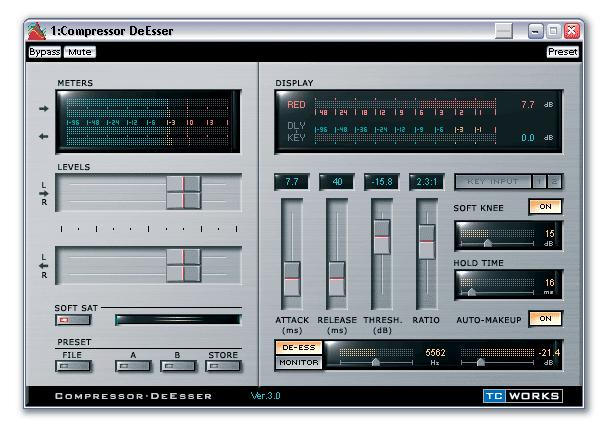Click the attack value field 7.7
The height and width of the screenshot is (433, 603).
tap(292, 182)
